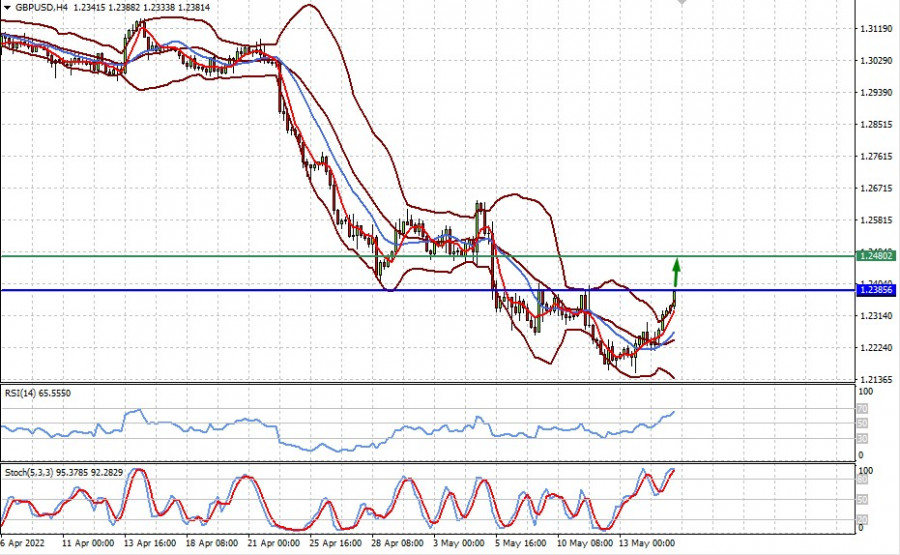Click the 18 Apr 08:00 time label
Viewport: 900px width, 555px height.
click(x=211, y=543)
